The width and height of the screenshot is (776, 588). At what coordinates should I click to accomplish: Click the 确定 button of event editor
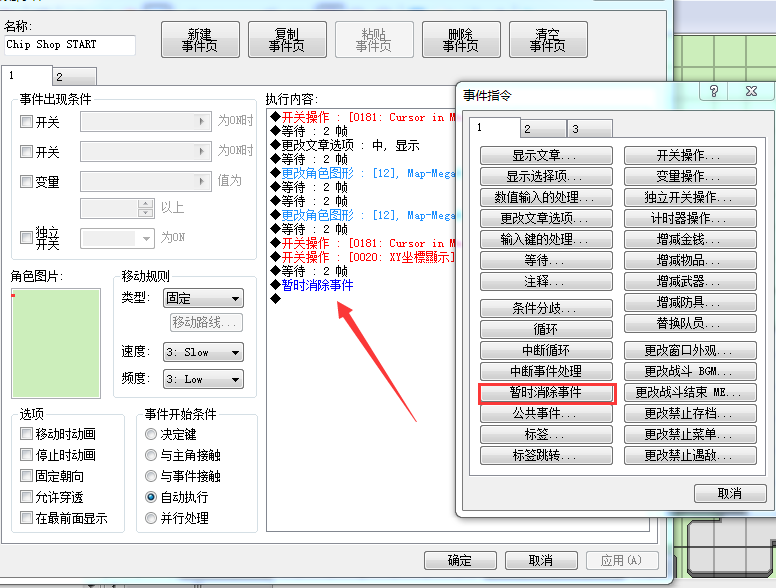pyautogui.click(x=460, y=561)
